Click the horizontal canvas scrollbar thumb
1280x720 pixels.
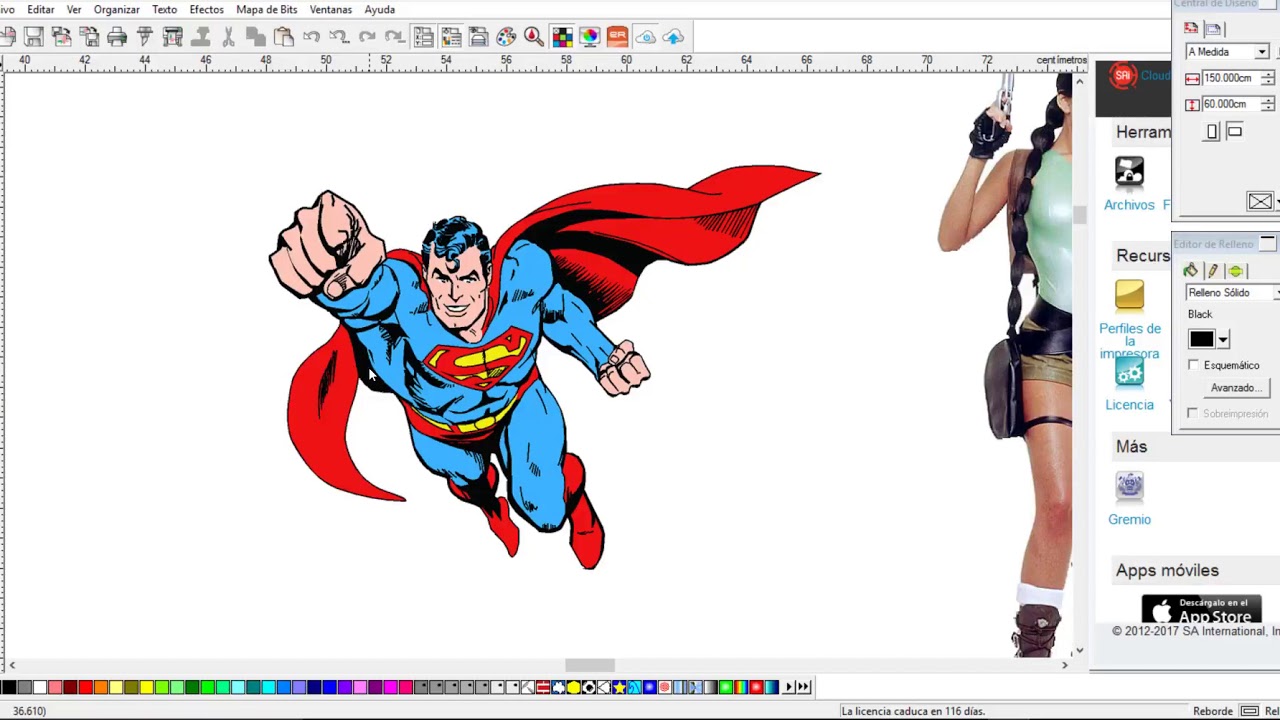[x=590, y=666]
